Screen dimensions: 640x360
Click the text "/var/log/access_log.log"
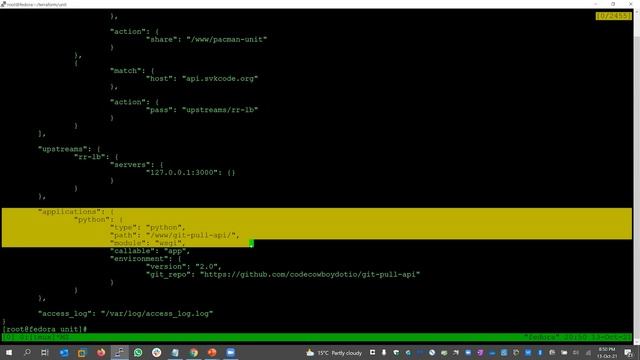pyautogui.click(x=157, y=313)
